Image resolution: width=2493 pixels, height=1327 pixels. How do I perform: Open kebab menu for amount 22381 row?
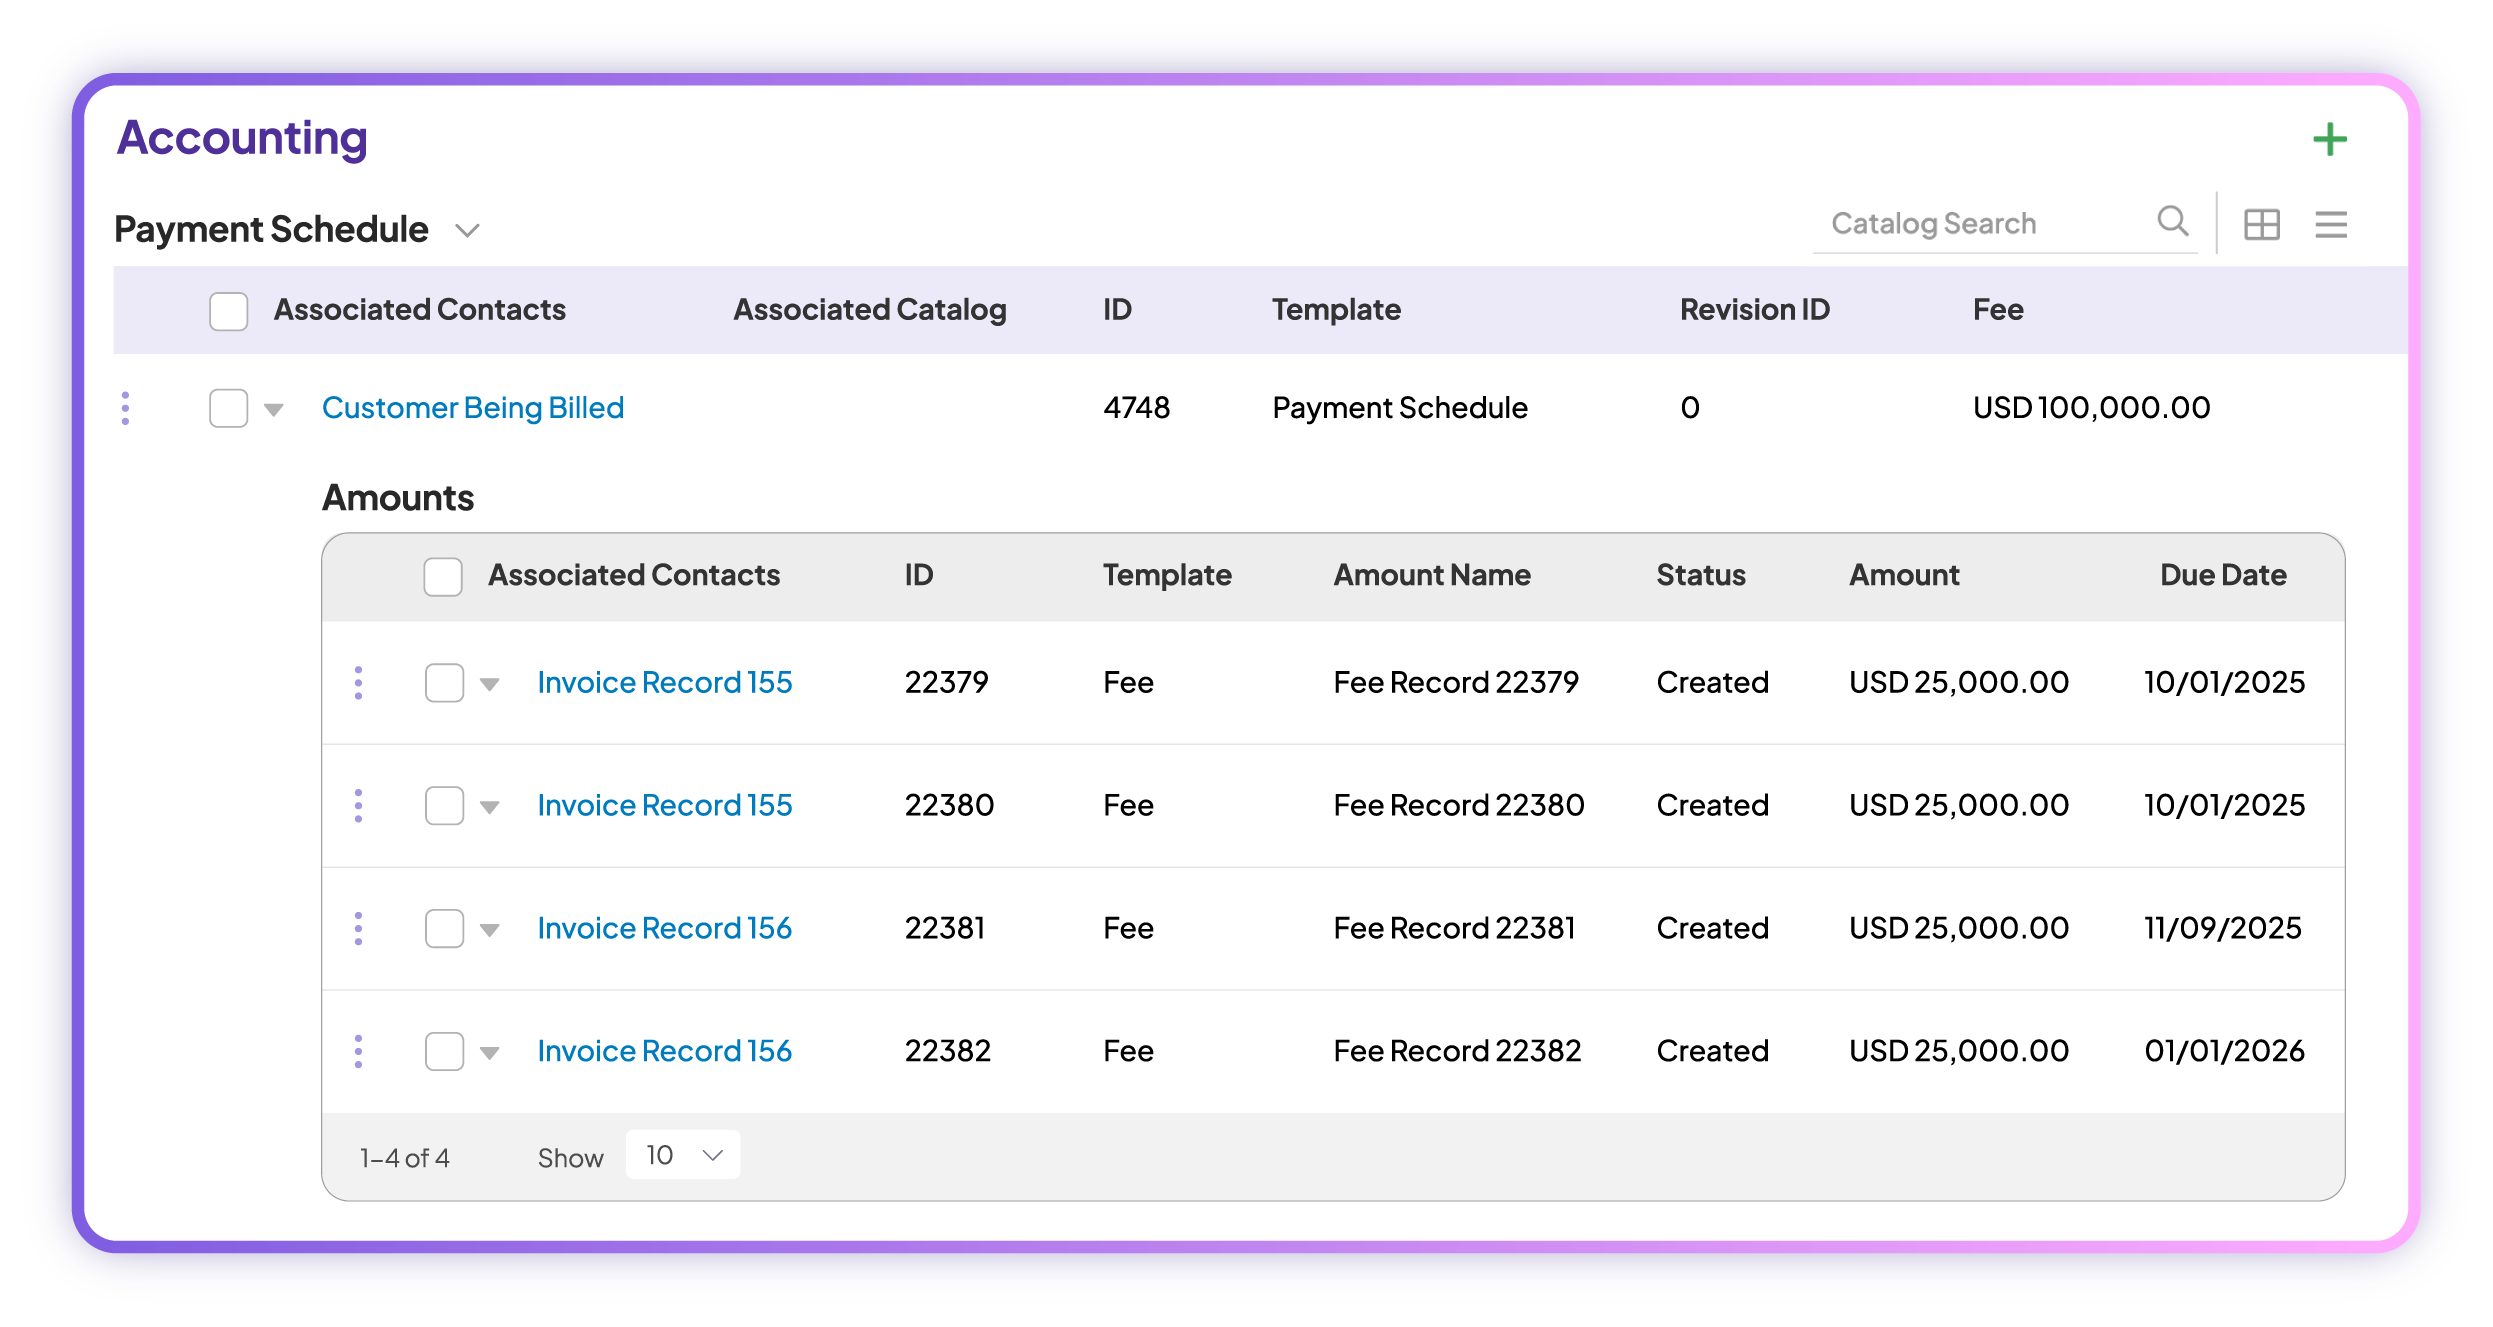(x=358, y=929)
